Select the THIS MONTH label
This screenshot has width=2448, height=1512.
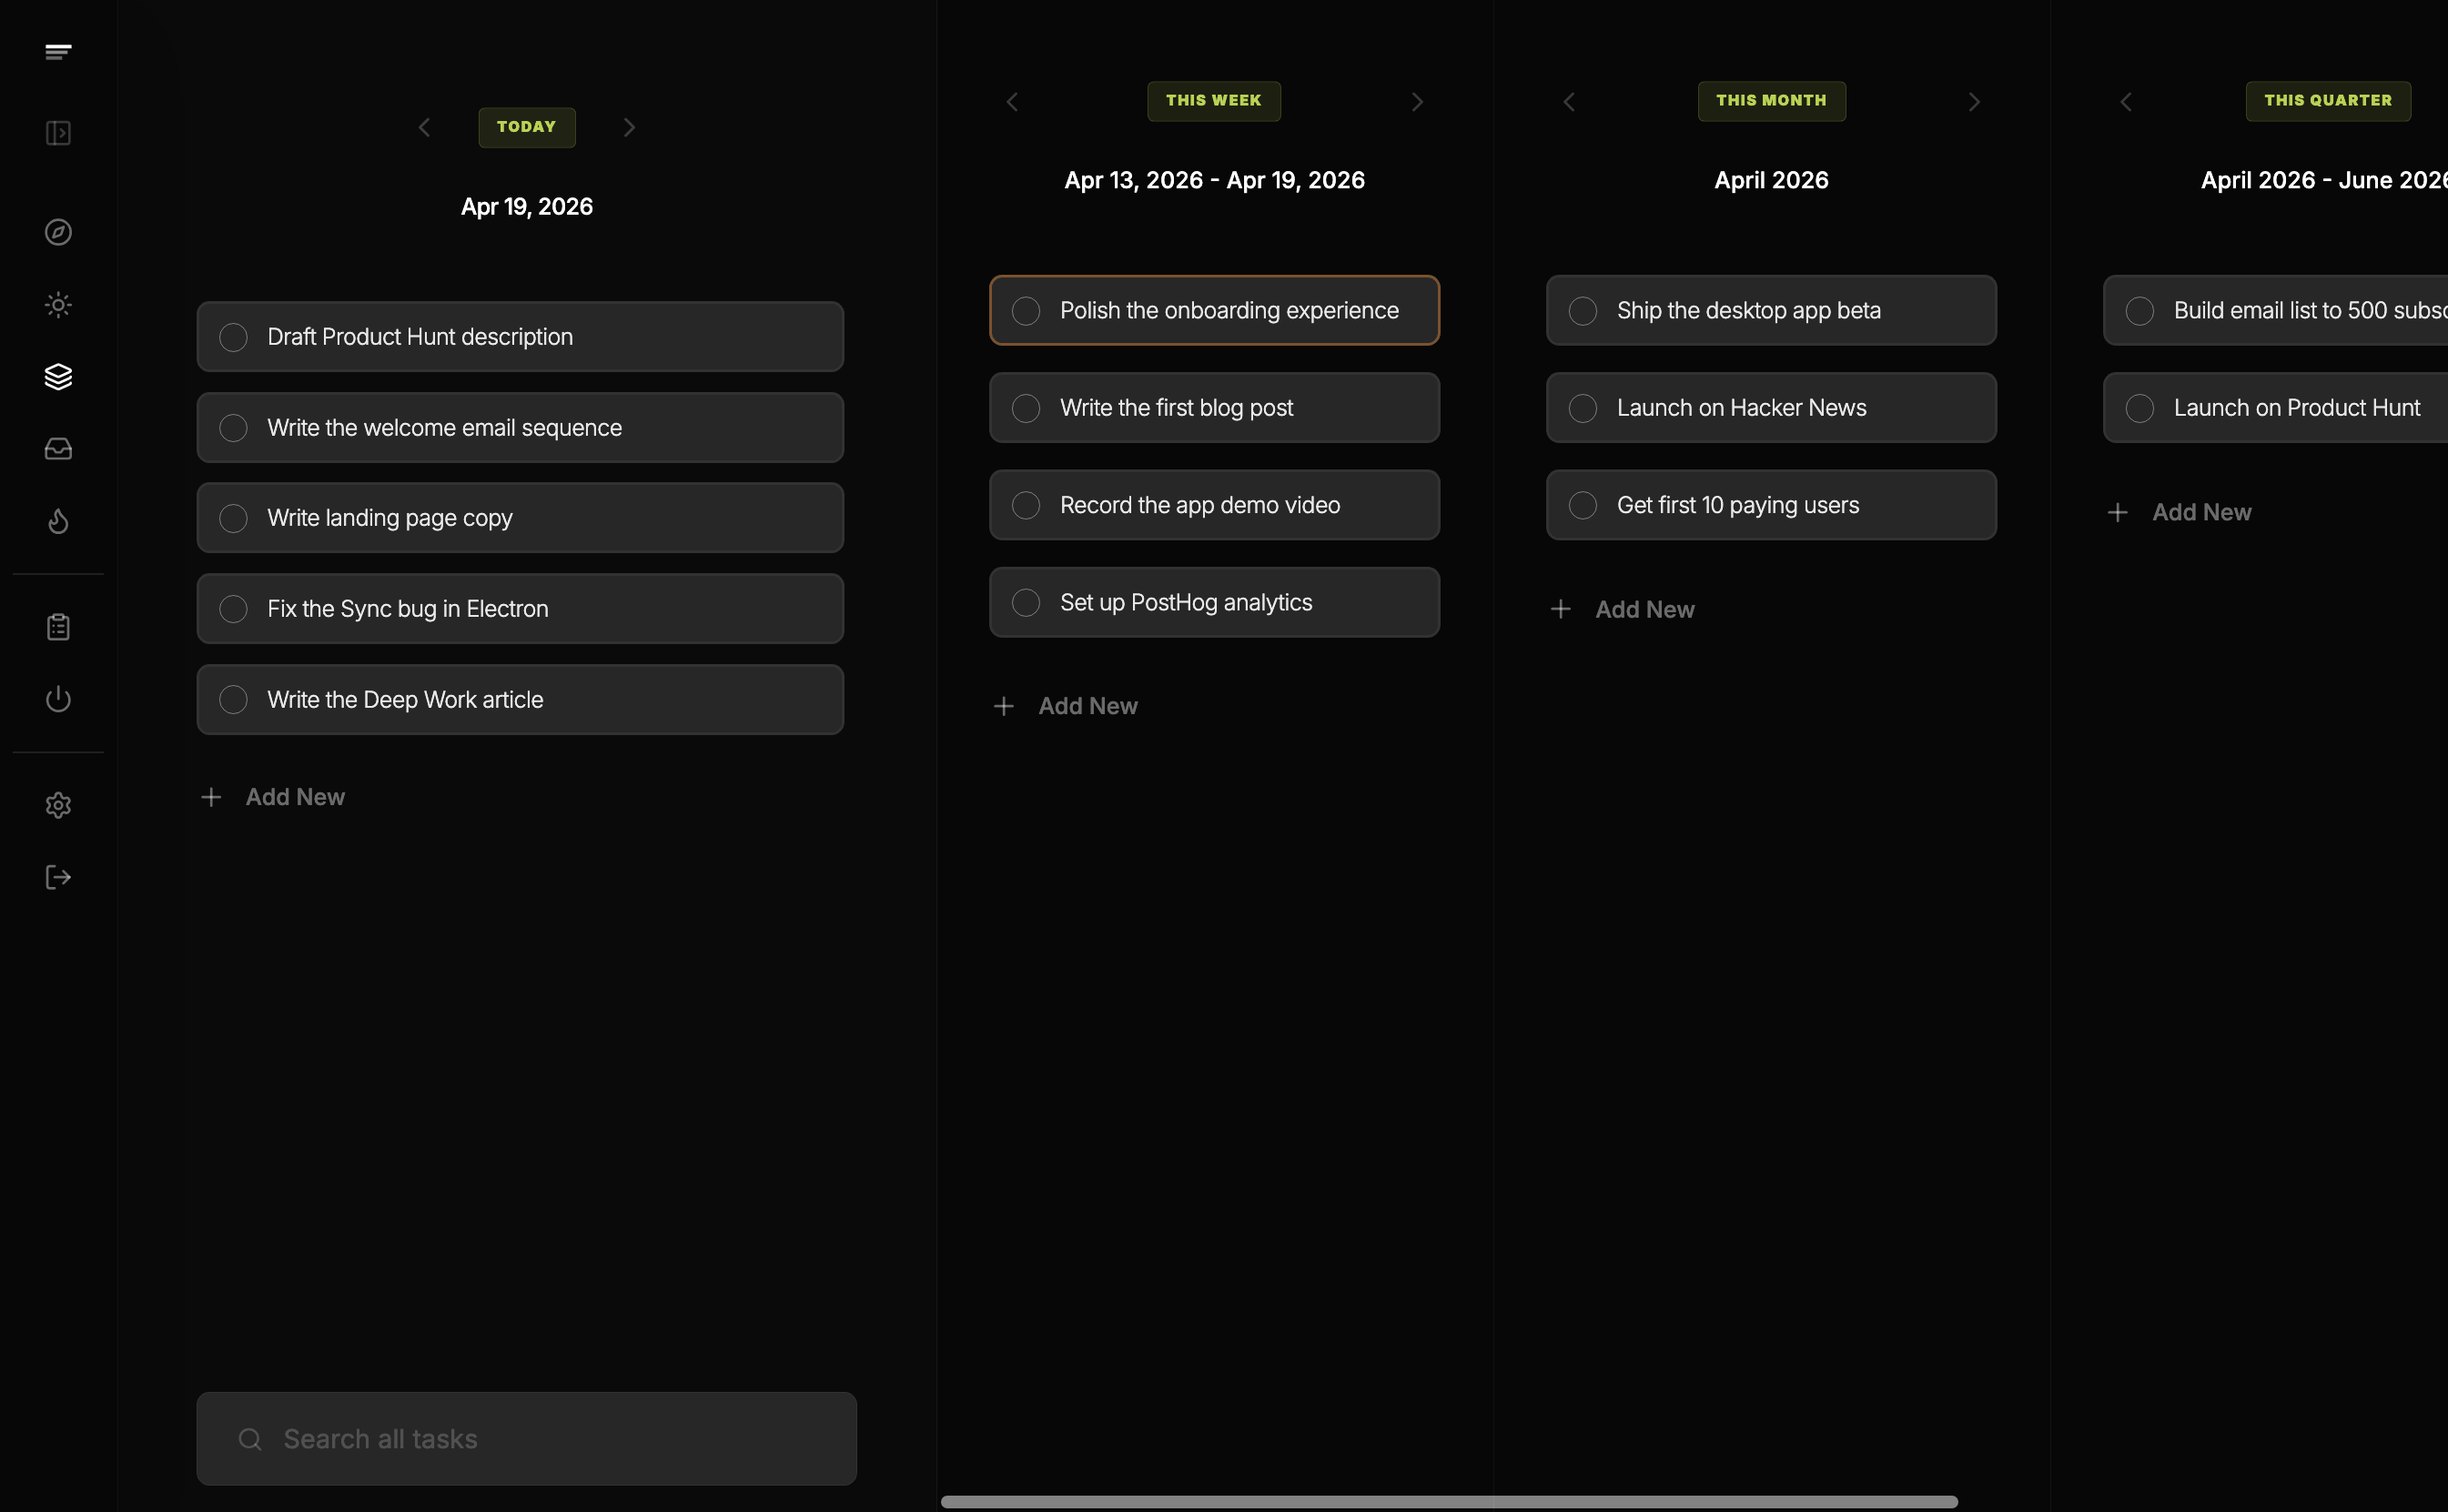point(1770,101)
